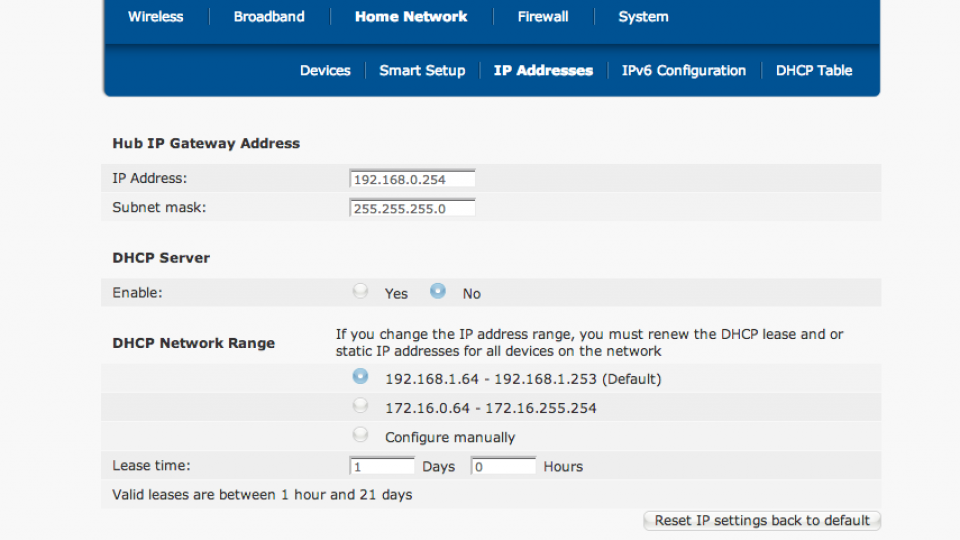
Task: Open IPv6 Configuration page
Action: 684,71
